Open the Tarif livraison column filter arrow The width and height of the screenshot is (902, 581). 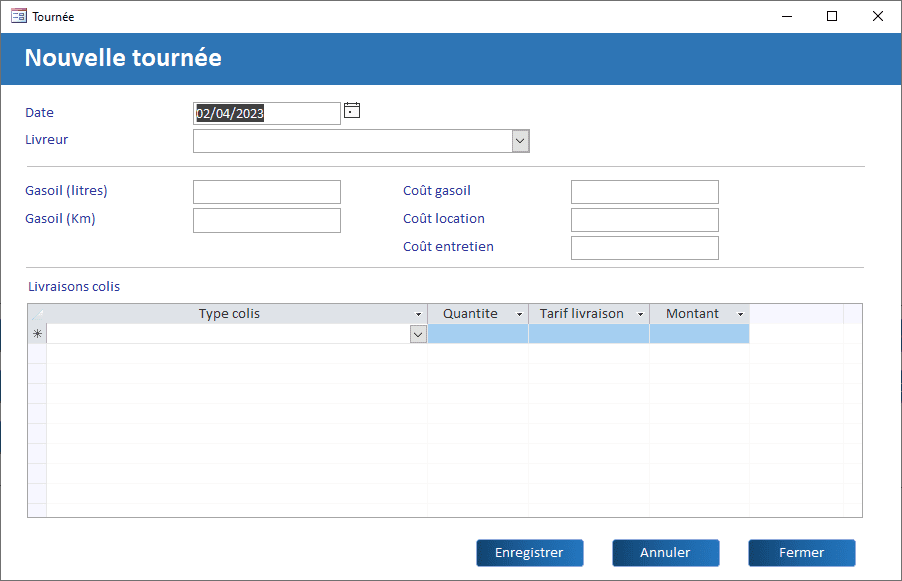click(x=640, y=315)
